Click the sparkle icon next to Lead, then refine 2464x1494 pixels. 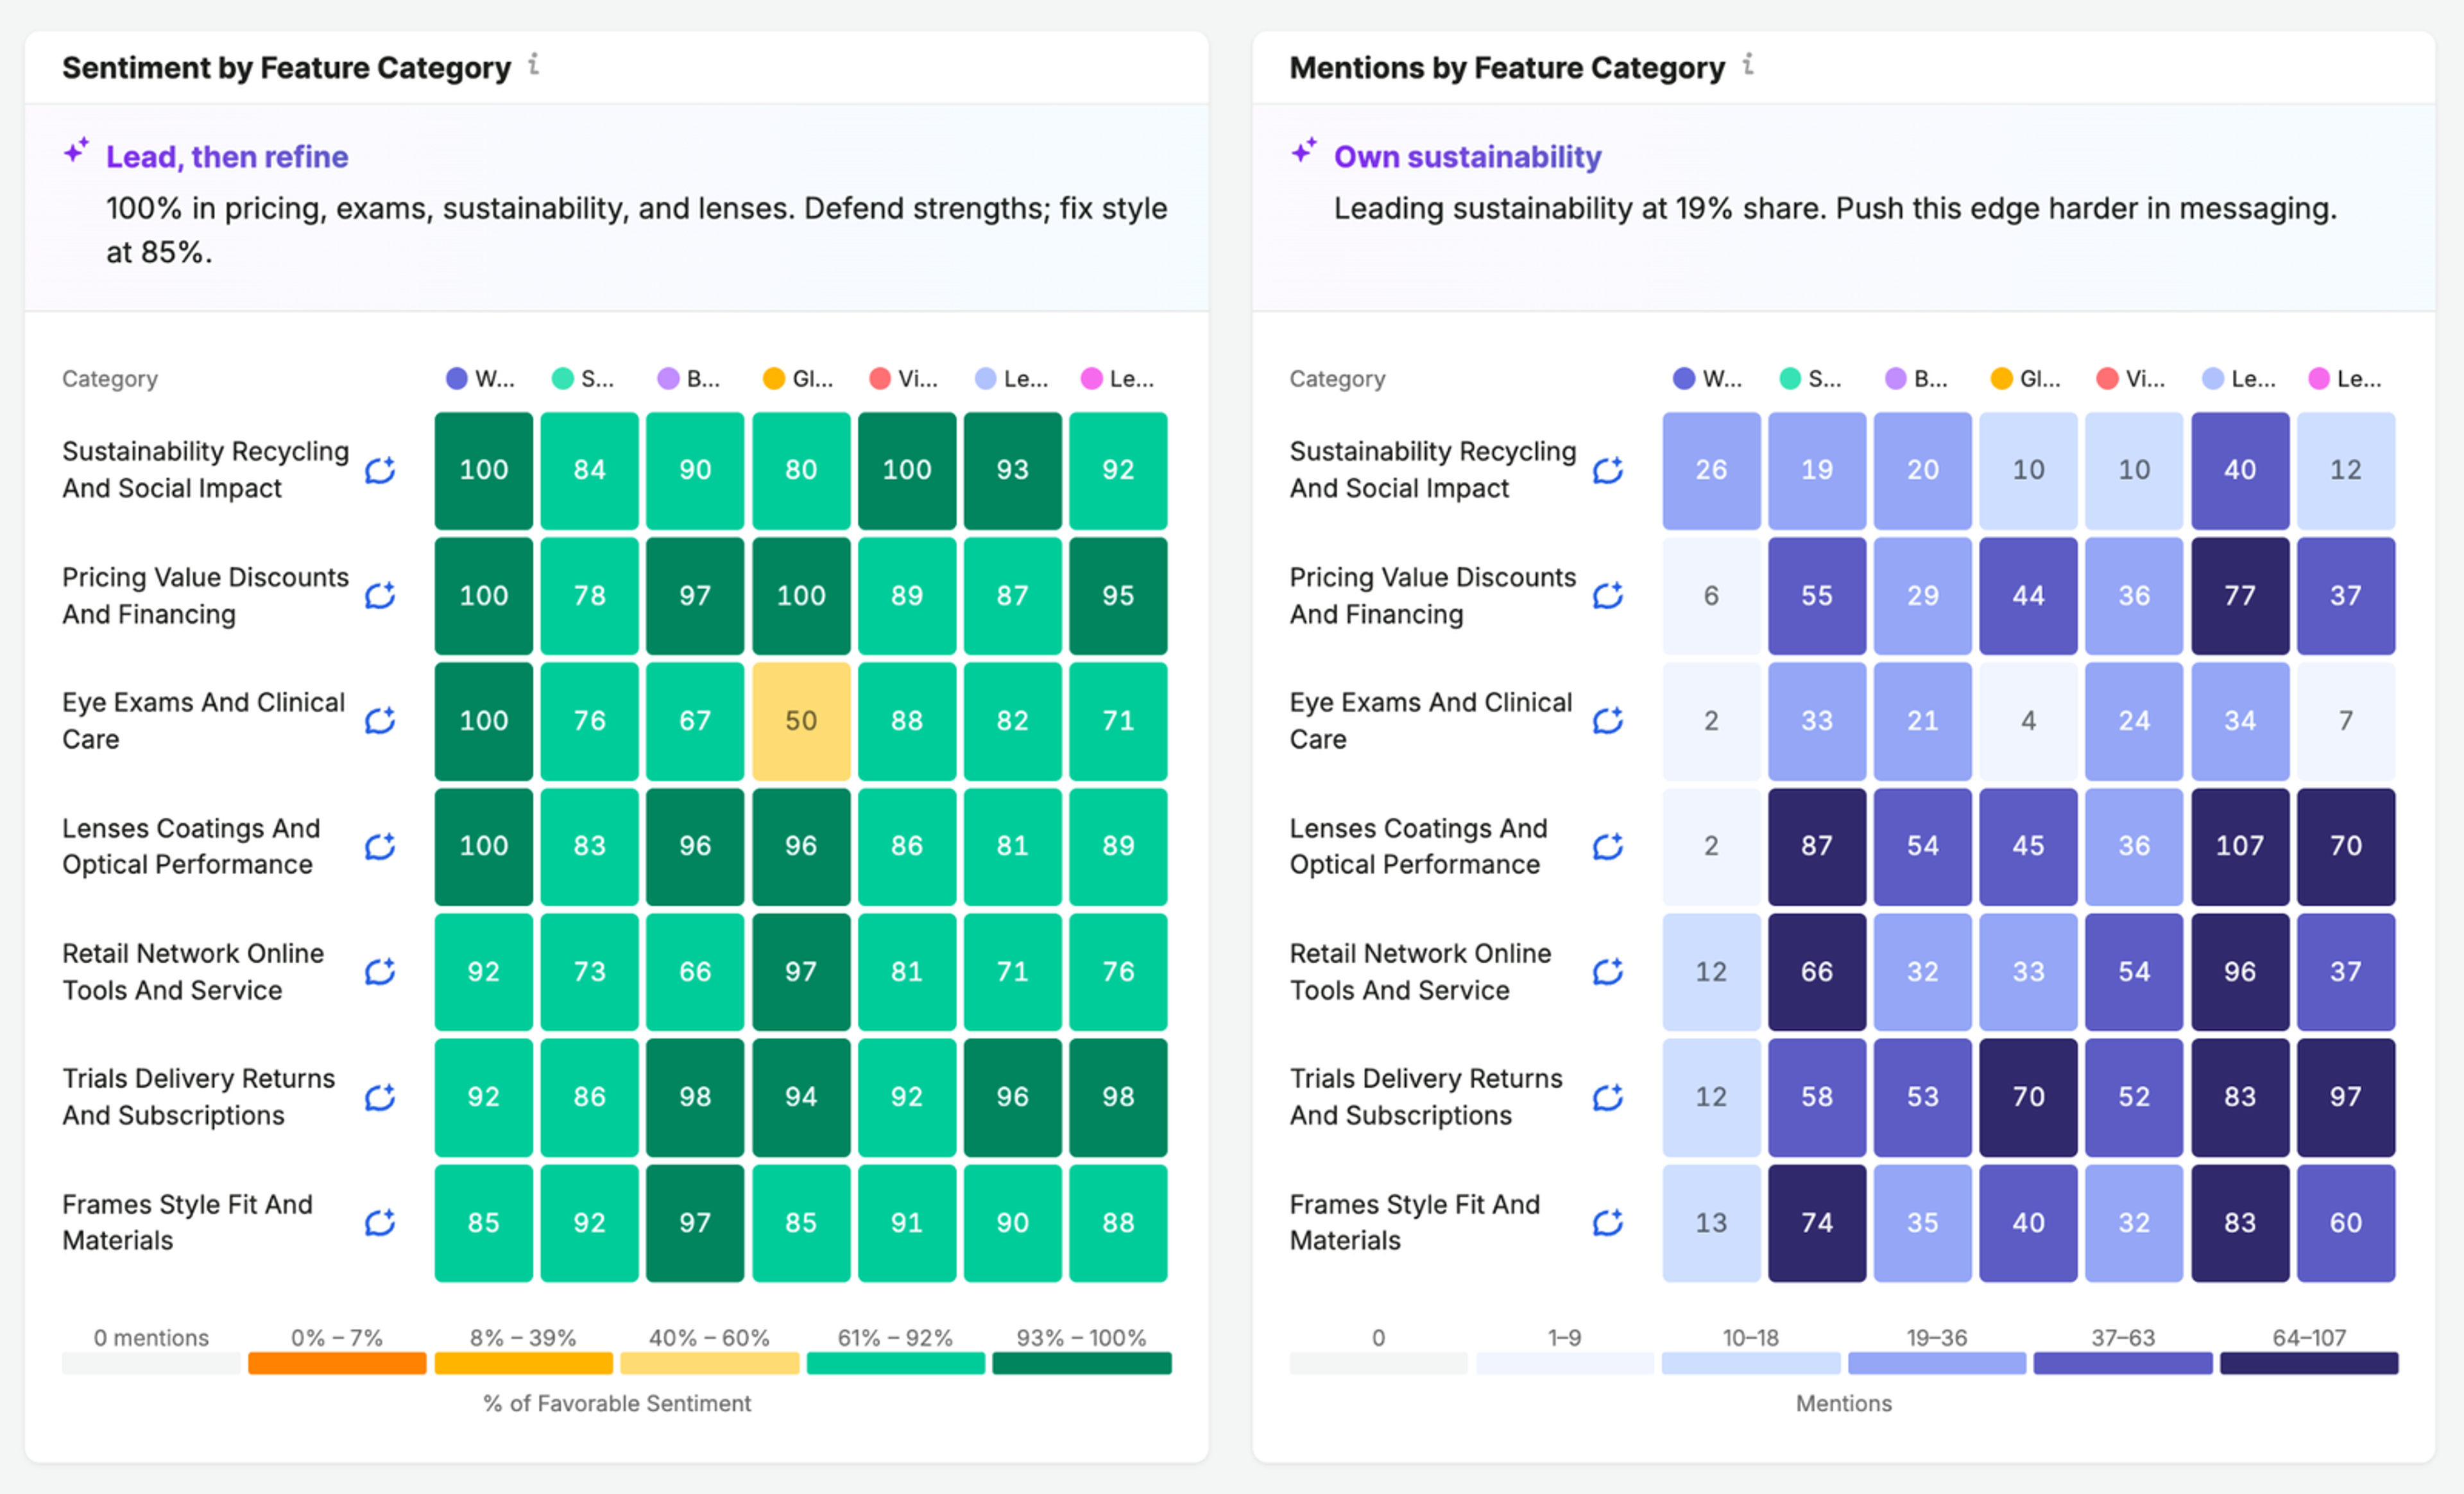pos(77,151)
